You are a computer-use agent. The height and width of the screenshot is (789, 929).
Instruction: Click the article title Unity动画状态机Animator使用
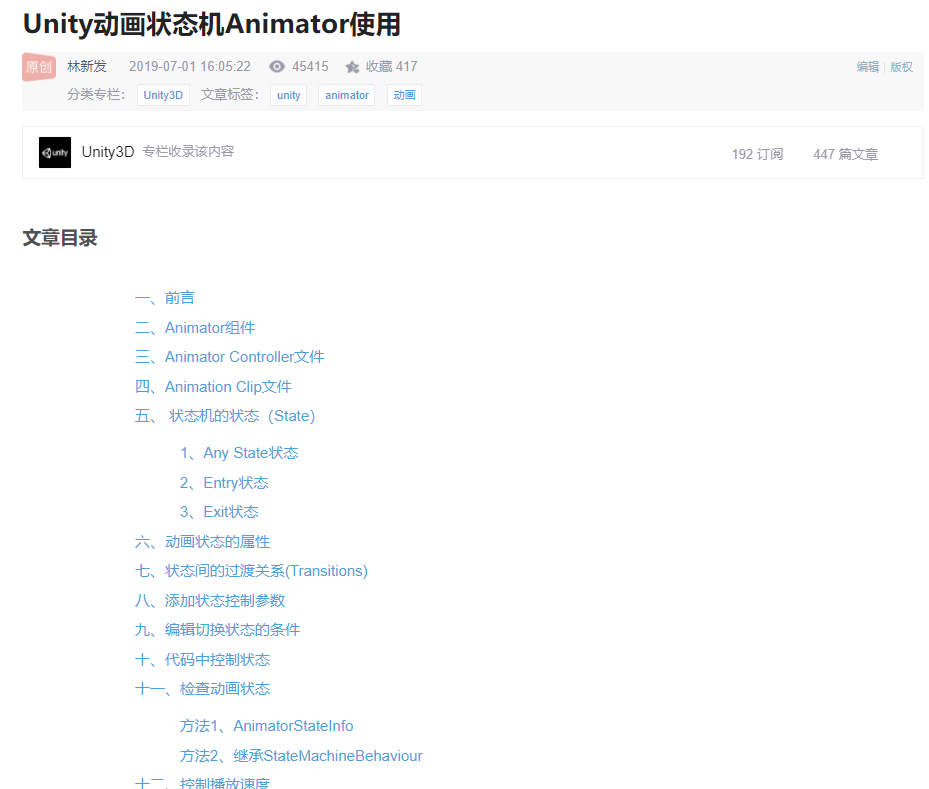pyautogui.click(x=212, y=24)
